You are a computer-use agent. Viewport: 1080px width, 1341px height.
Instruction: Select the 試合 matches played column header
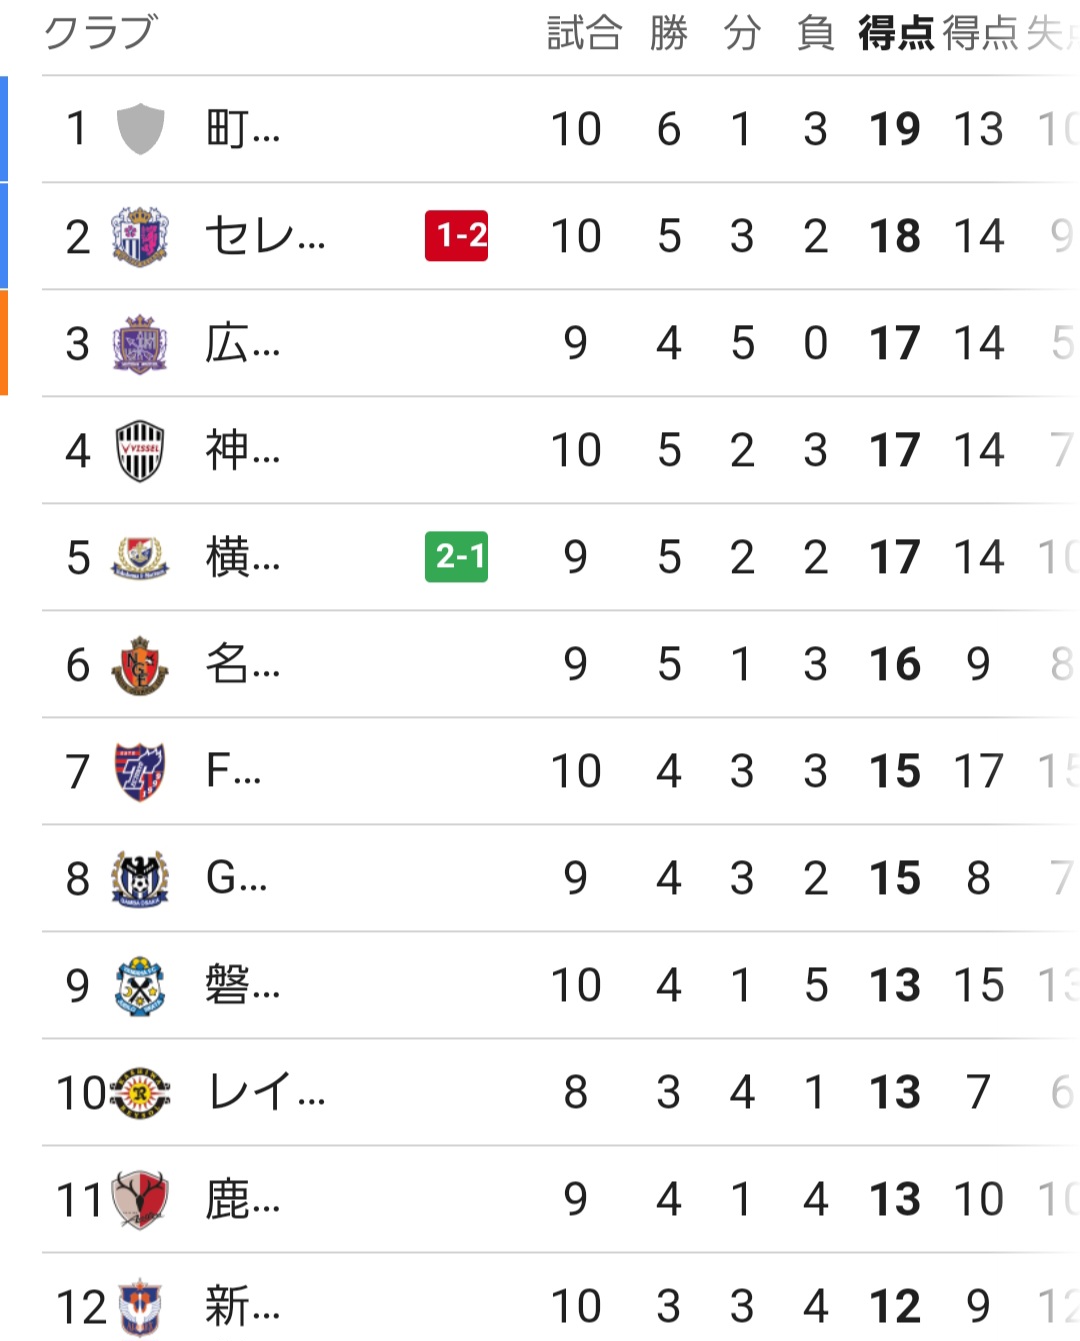584,34
